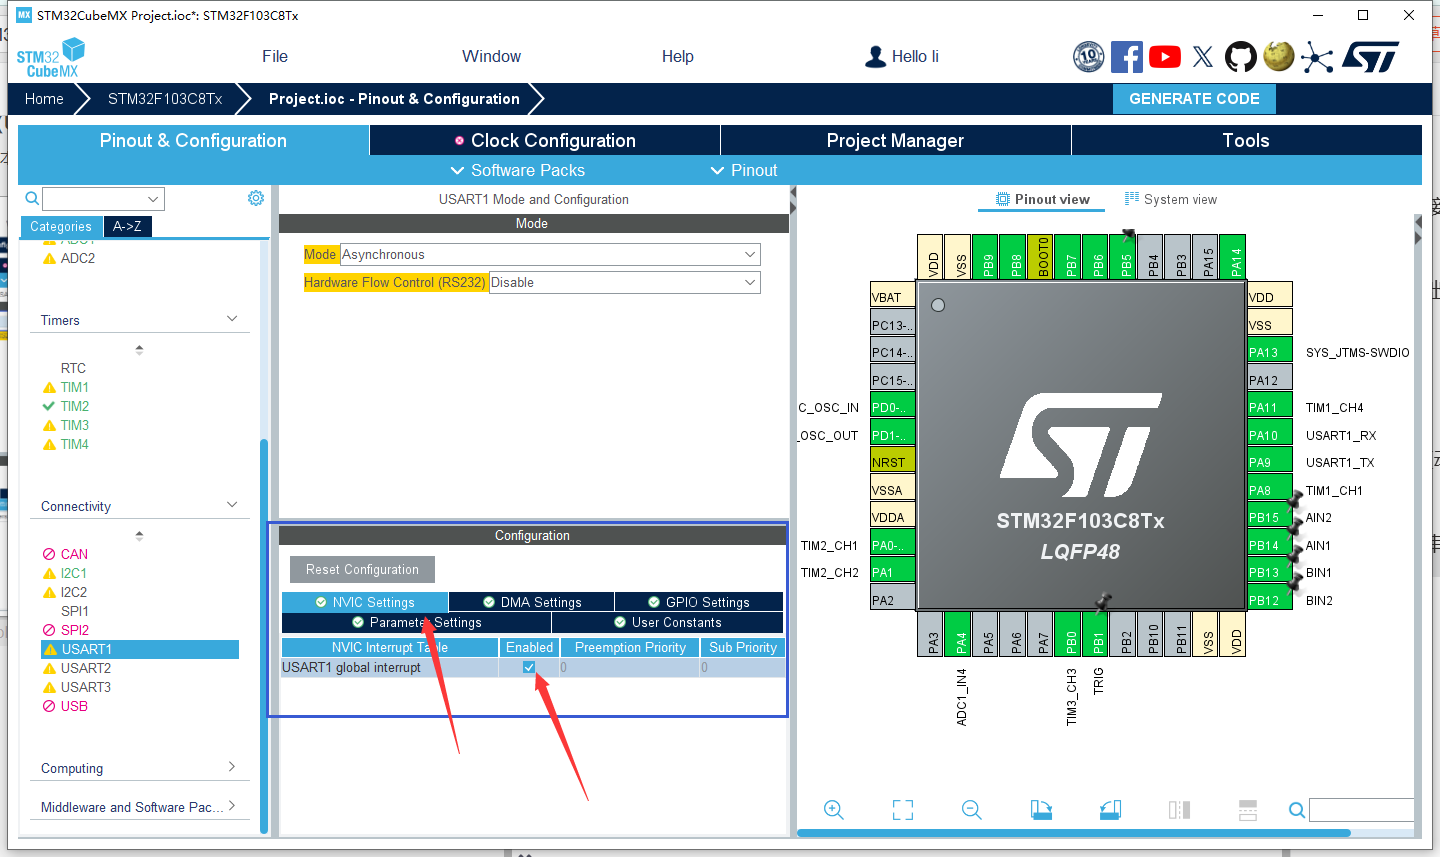Click the Reset Configuration button
1440x857 pixels.
(x=362, y=569)
